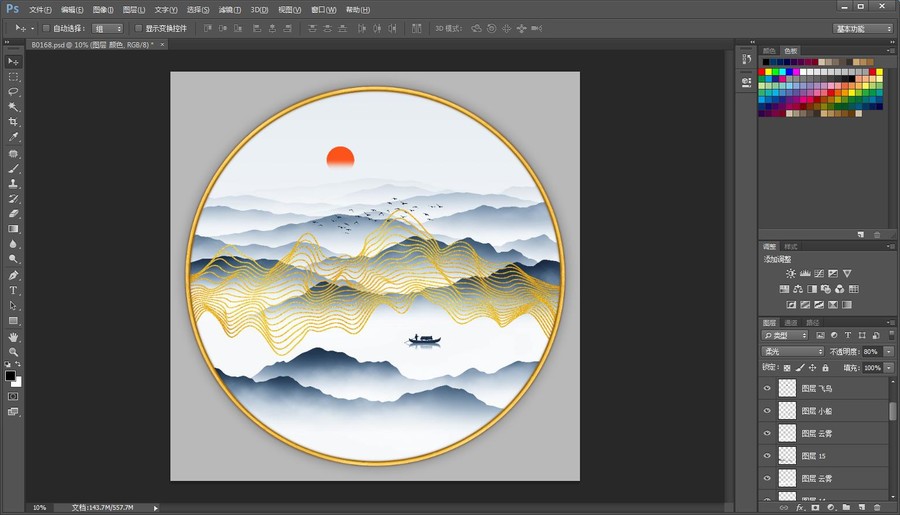Open the 基本功能 workspace dropdown

pos(863,29)
